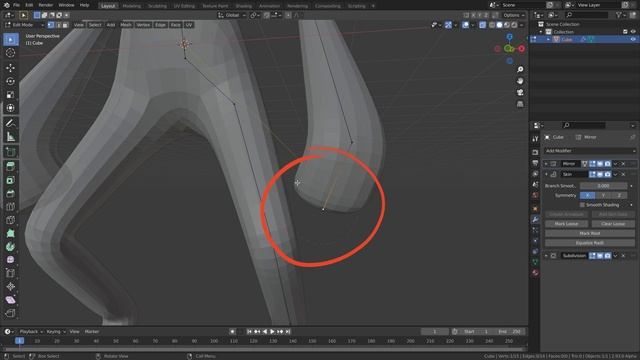Click the viewport zoom magnifier icon
This screenshot has height=360, width=640.
tap(520, 70)
